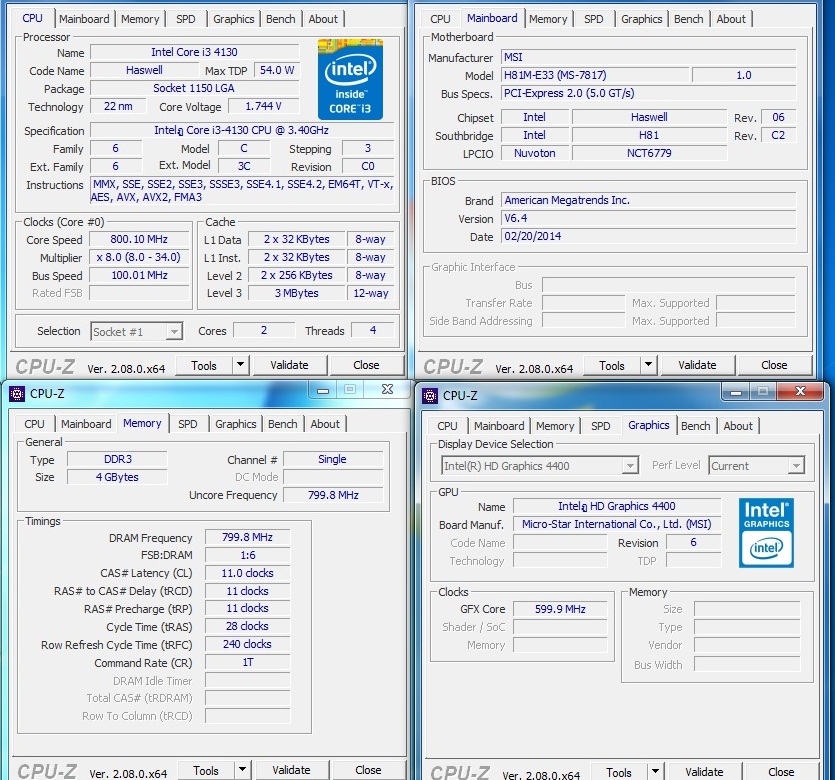Click the Intel Graphics logo badge
This screenshot has height=780, width=835.
766,532
